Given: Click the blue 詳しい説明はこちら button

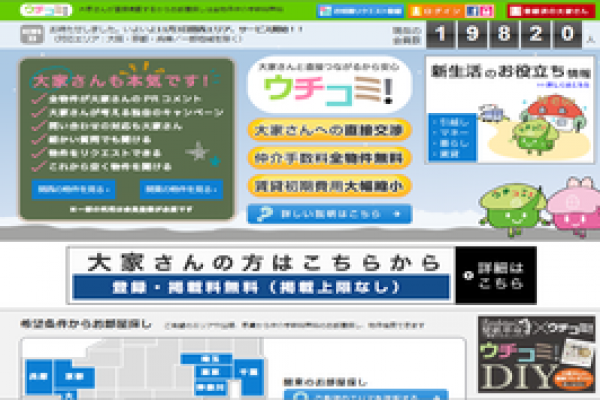Looking at the screenshot, I should click(x=330, y=214).
